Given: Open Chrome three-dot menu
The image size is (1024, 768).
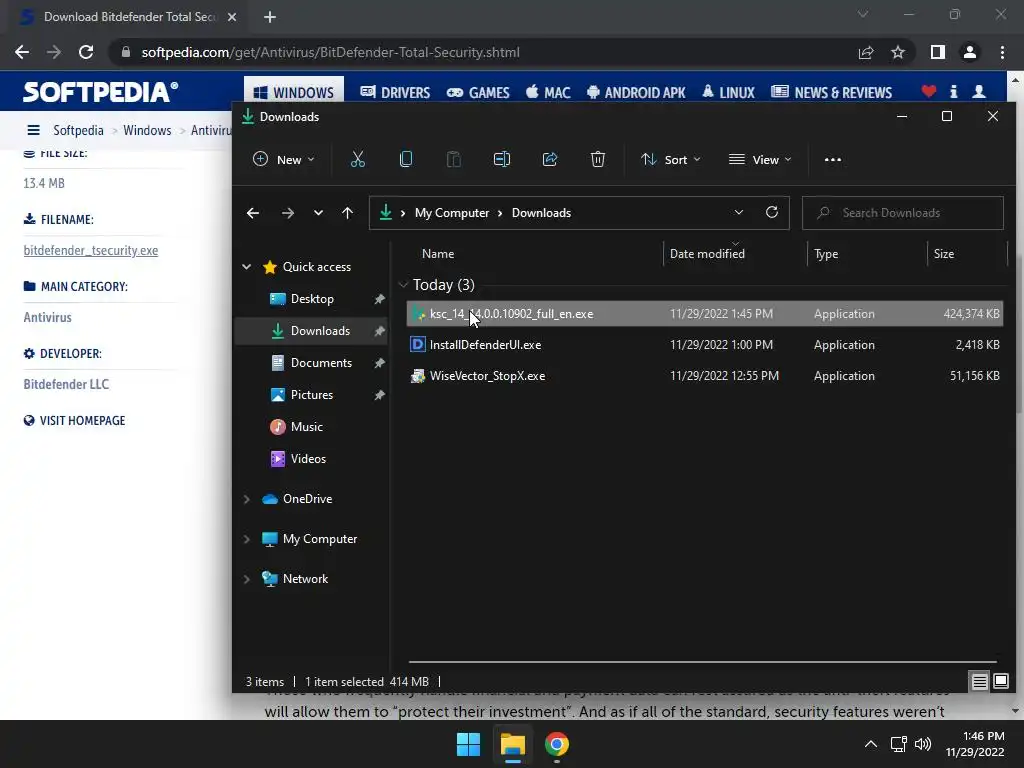Looking at the screenshot, I should (1002, 52).
